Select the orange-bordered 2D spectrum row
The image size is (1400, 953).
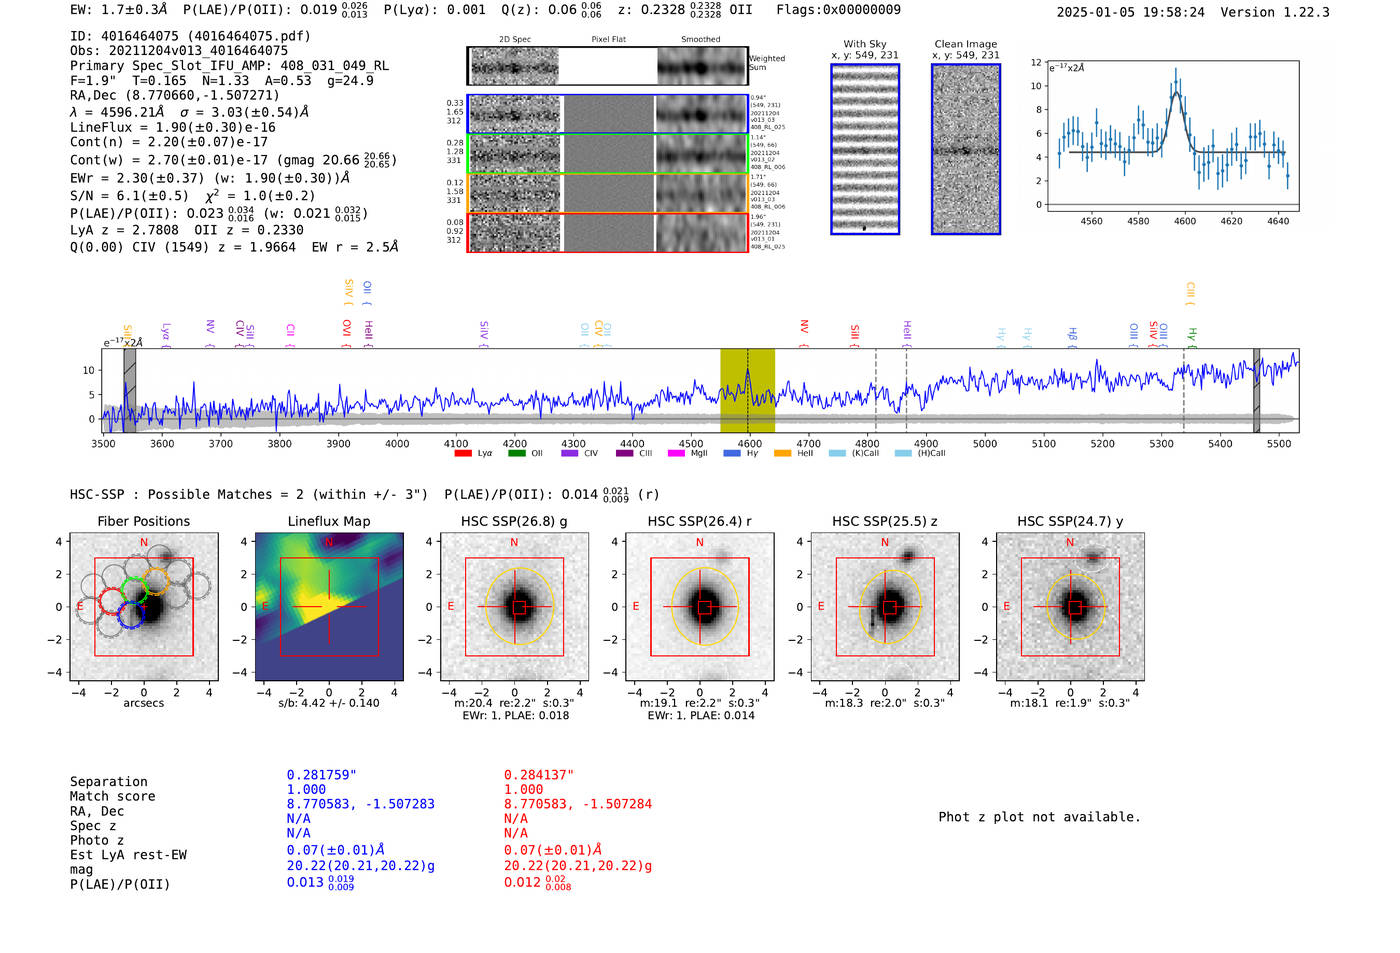click(x=608, y=193)
